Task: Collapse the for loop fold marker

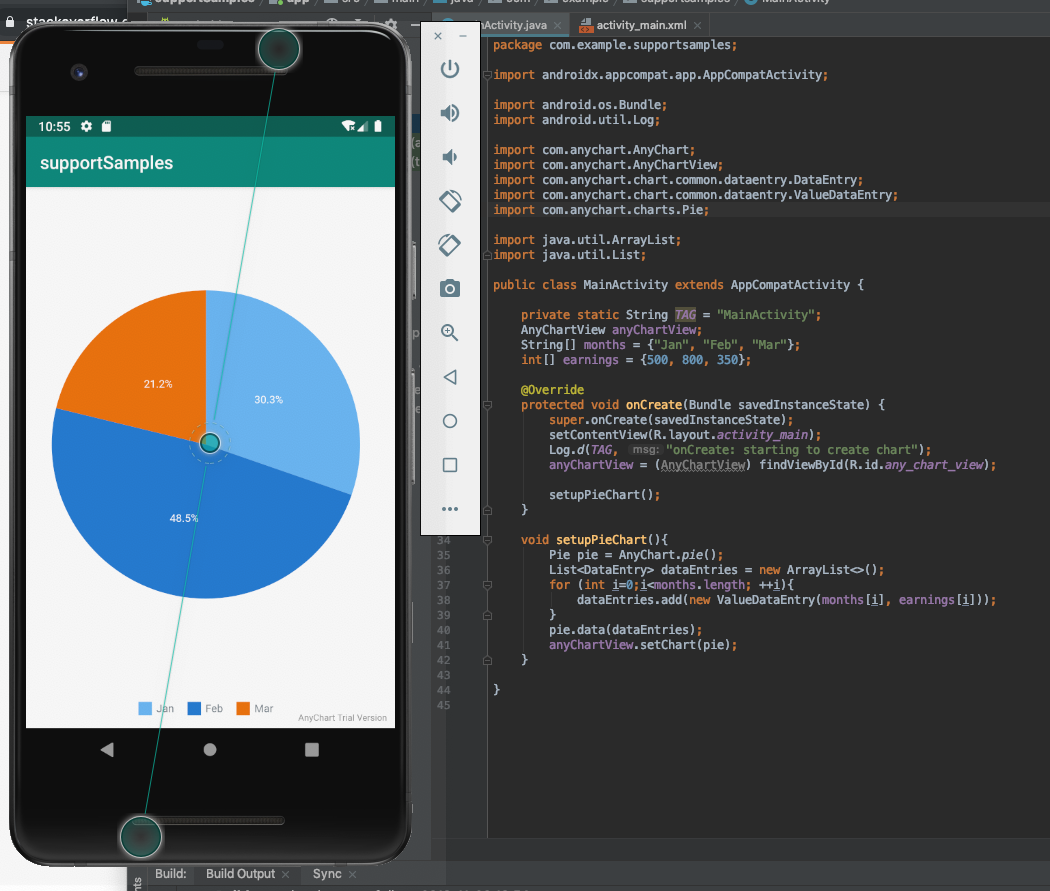Action: click(x=488, y=585)
